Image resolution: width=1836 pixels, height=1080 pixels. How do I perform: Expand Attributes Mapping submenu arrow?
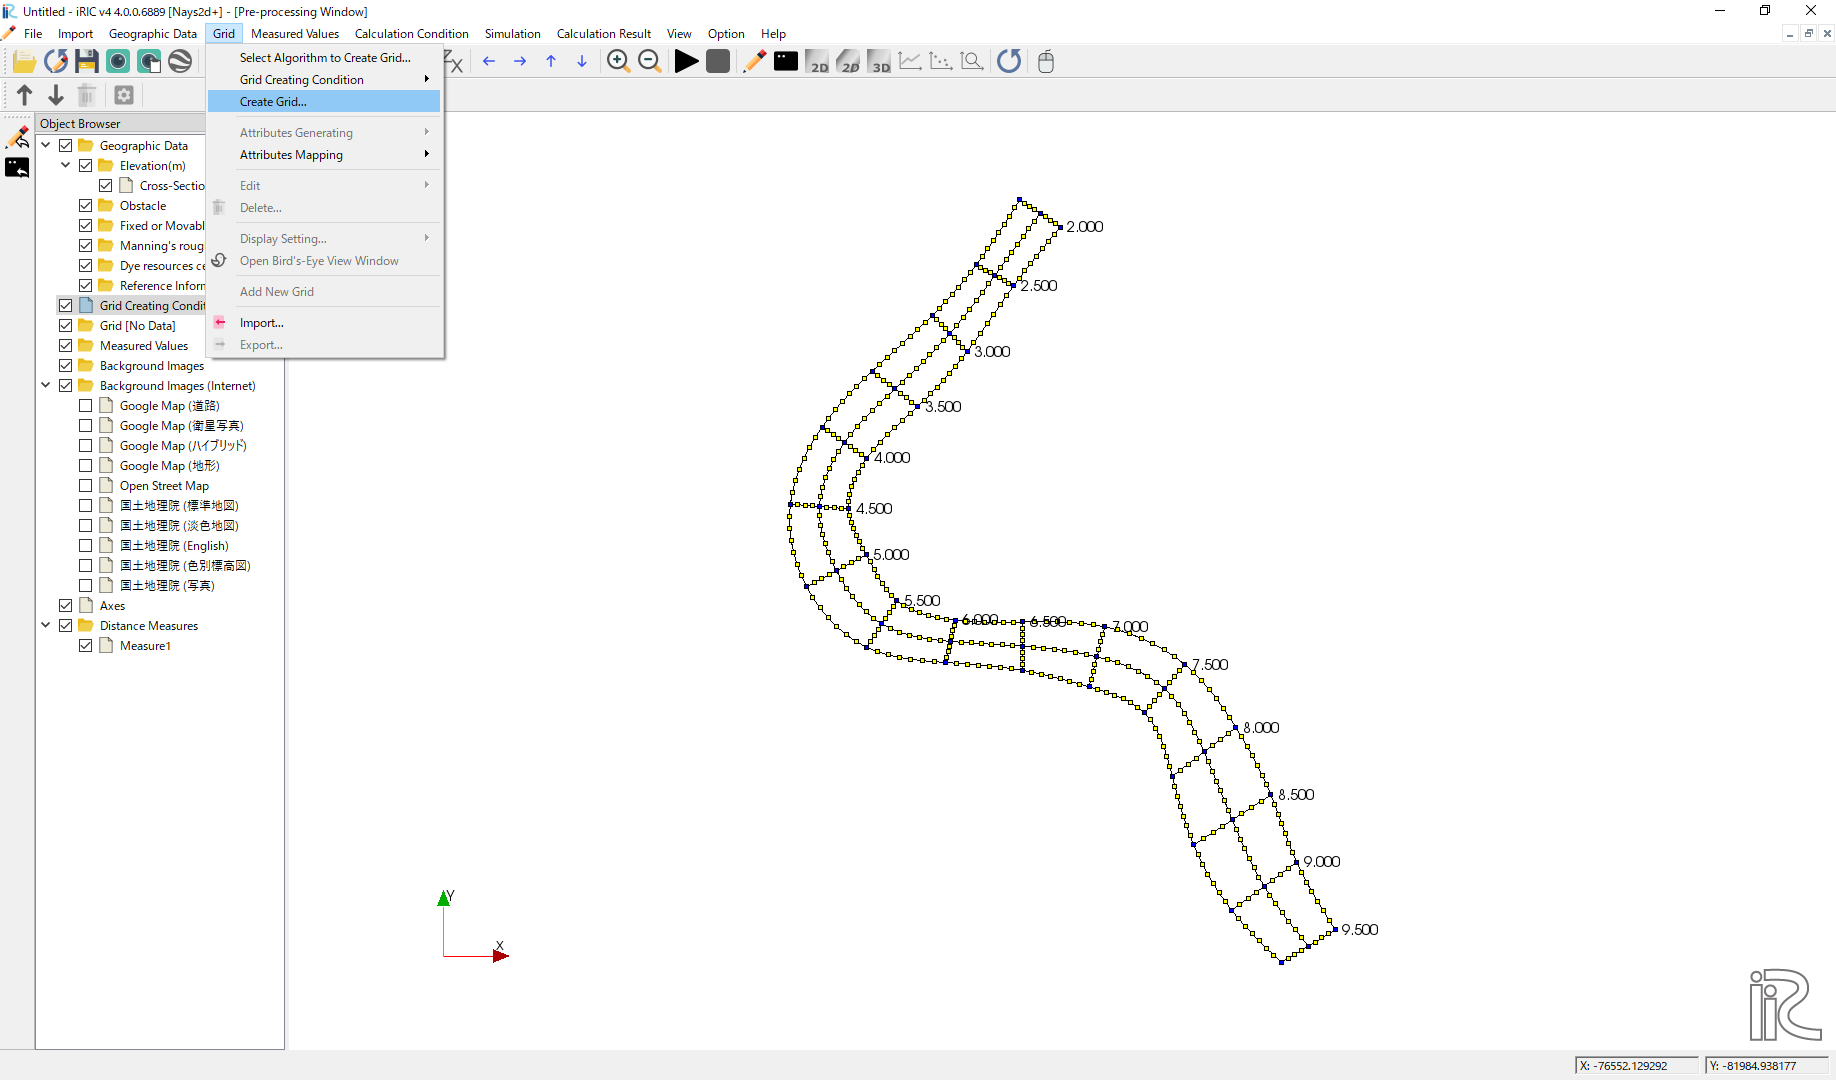[427, 154]
